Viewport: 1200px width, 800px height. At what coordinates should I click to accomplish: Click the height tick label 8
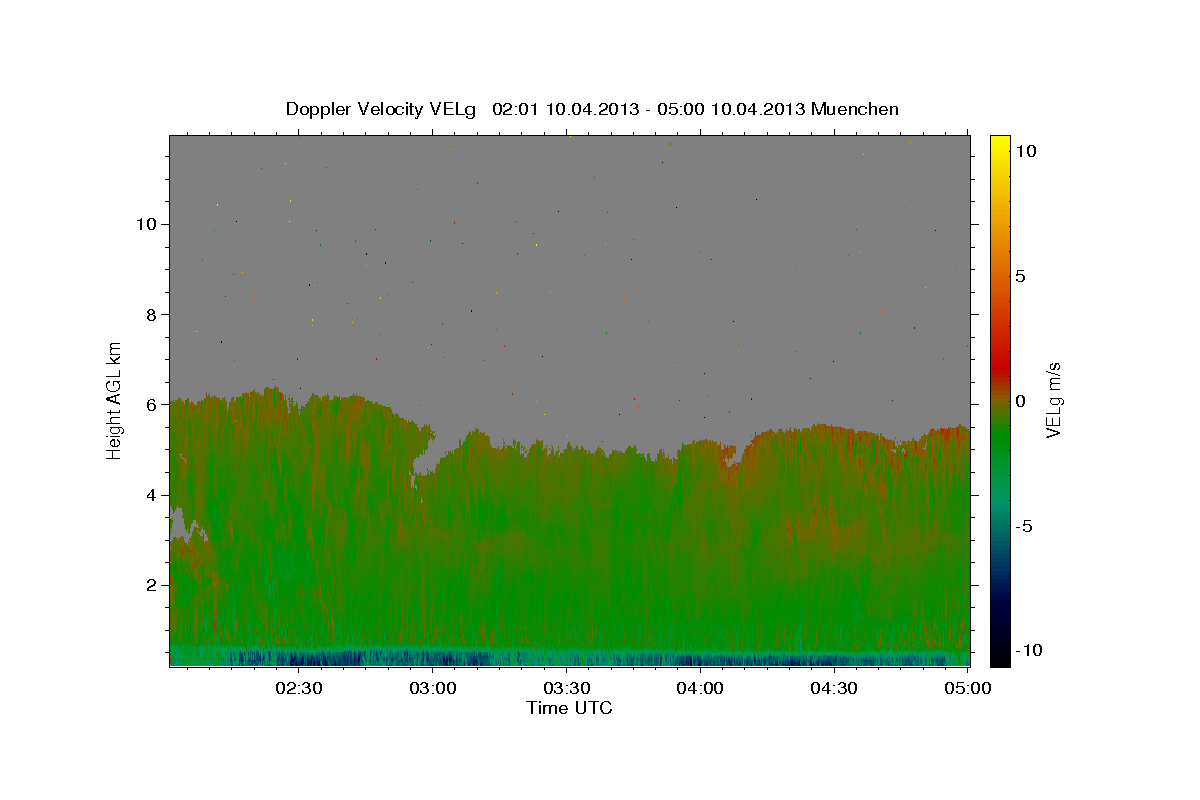(151, 314)
